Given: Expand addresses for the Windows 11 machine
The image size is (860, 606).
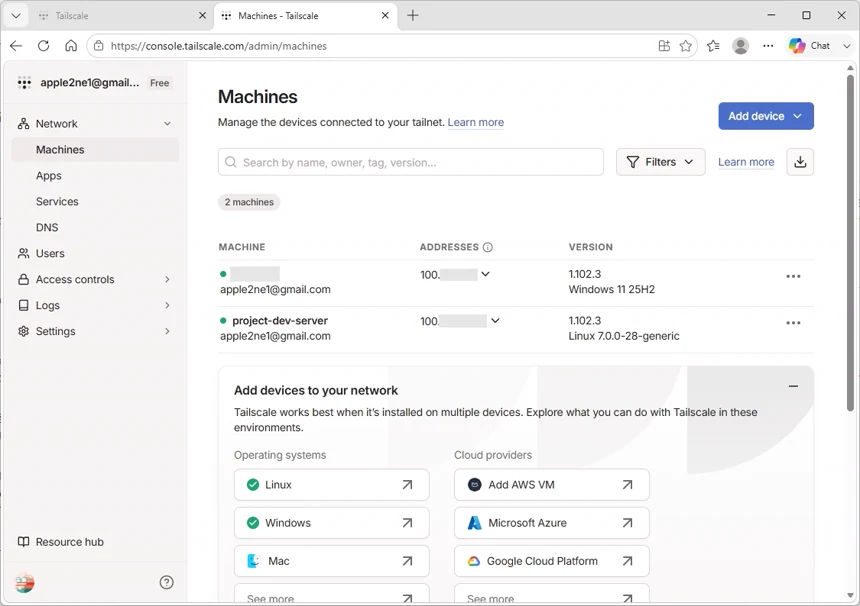Looking at the screenshot, I should (485, 274).
